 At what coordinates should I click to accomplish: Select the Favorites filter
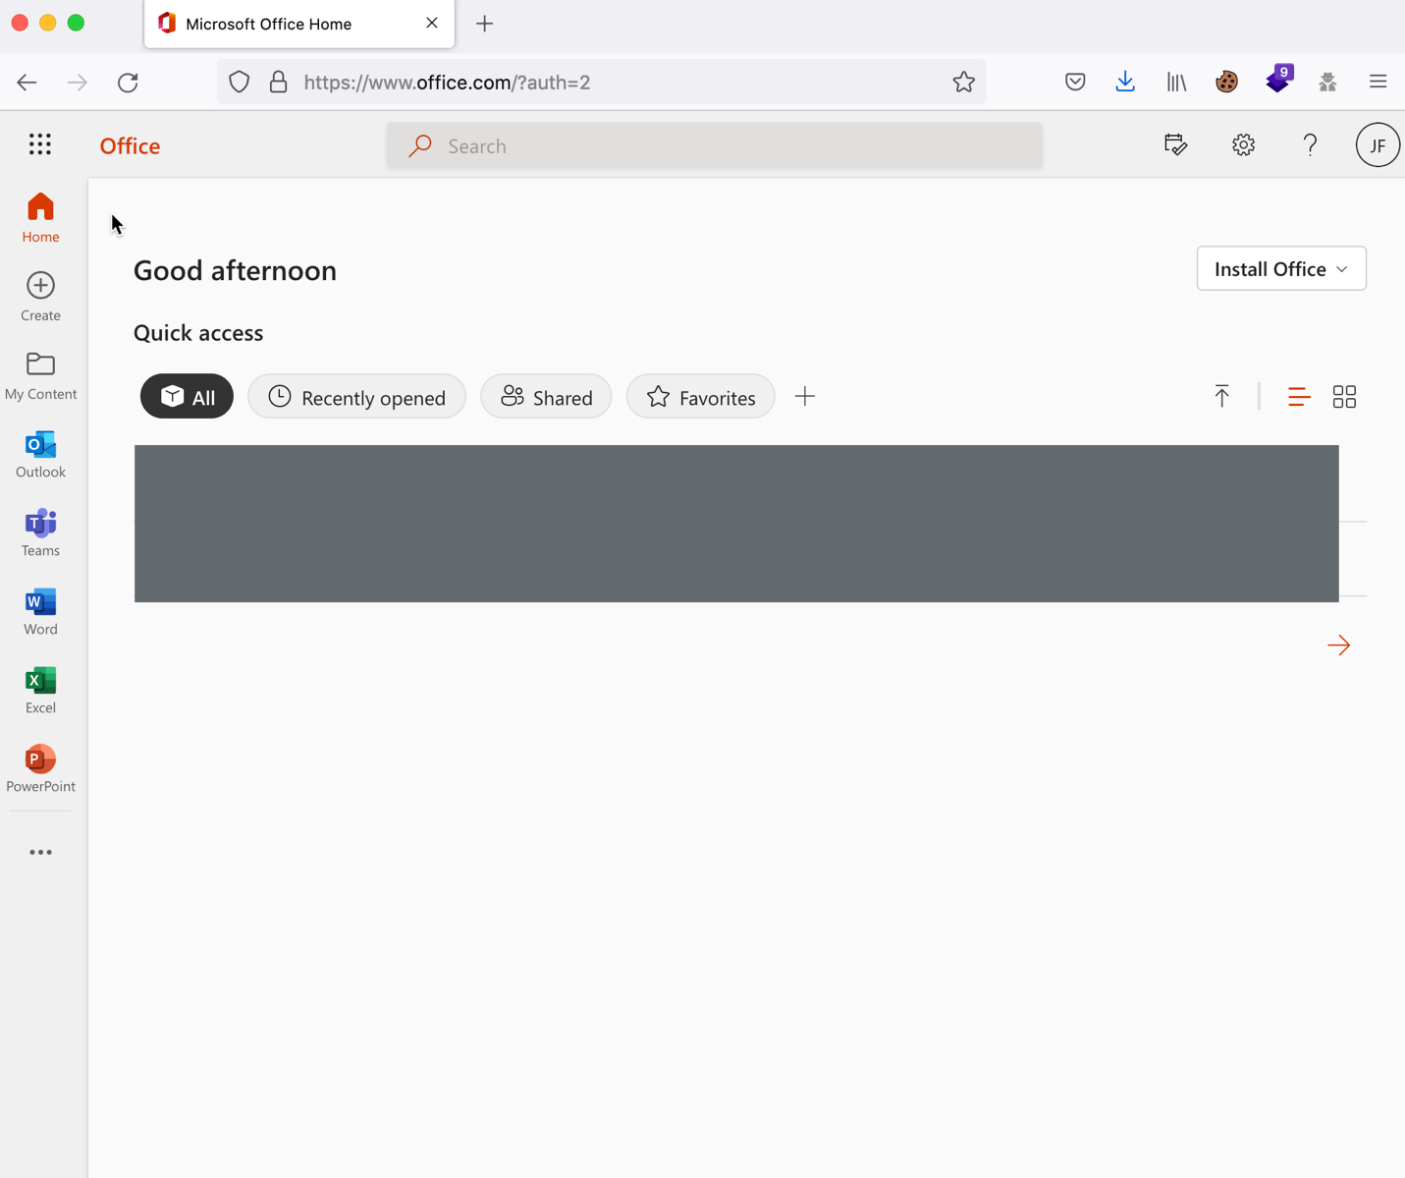pos(700,397)
